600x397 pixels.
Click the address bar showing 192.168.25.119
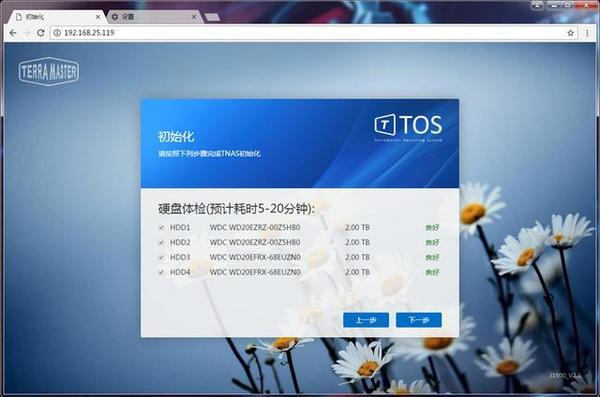[x=306, y=33]
